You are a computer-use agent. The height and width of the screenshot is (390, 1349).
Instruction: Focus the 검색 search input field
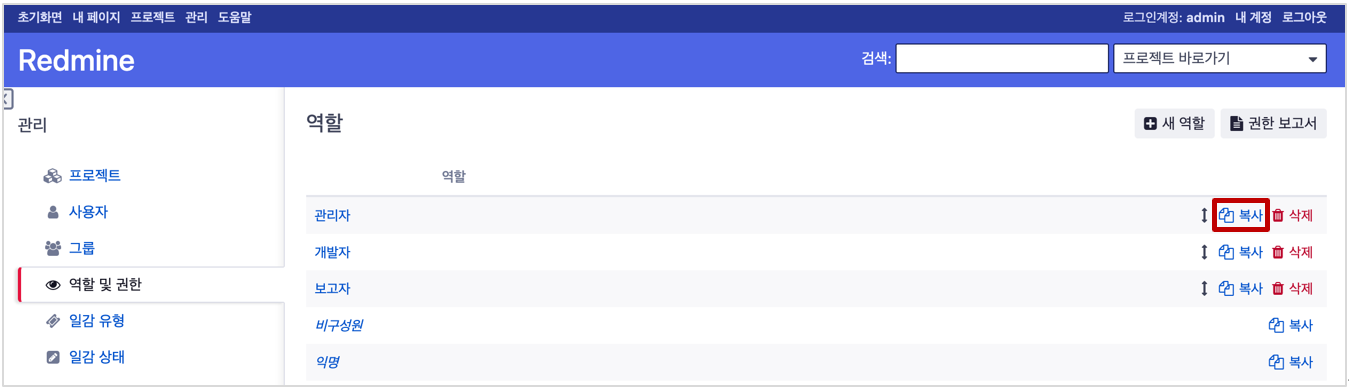point(1001,59)
